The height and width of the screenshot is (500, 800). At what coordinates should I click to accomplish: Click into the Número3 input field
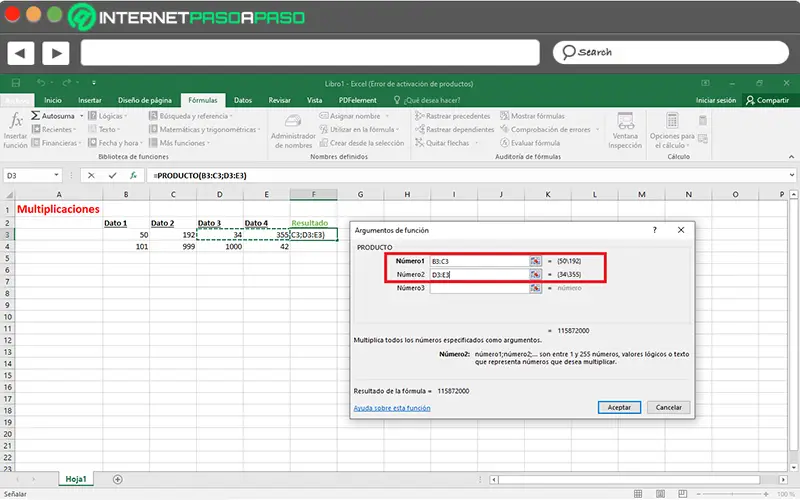click(x=478, y=288)
